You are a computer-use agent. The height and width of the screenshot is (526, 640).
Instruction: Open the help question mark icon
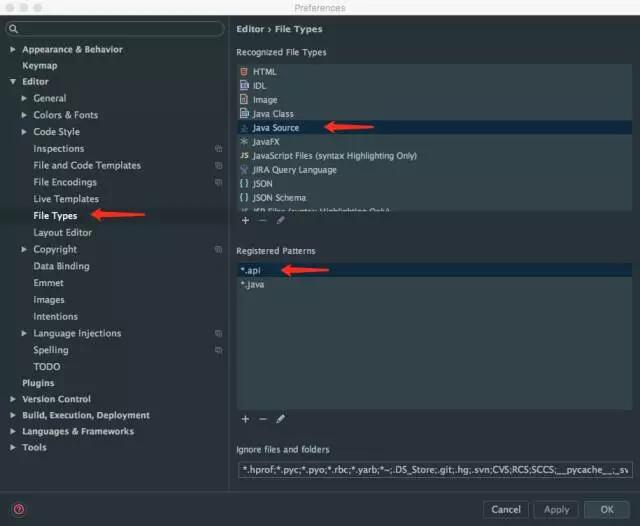(x=19, y=509)
